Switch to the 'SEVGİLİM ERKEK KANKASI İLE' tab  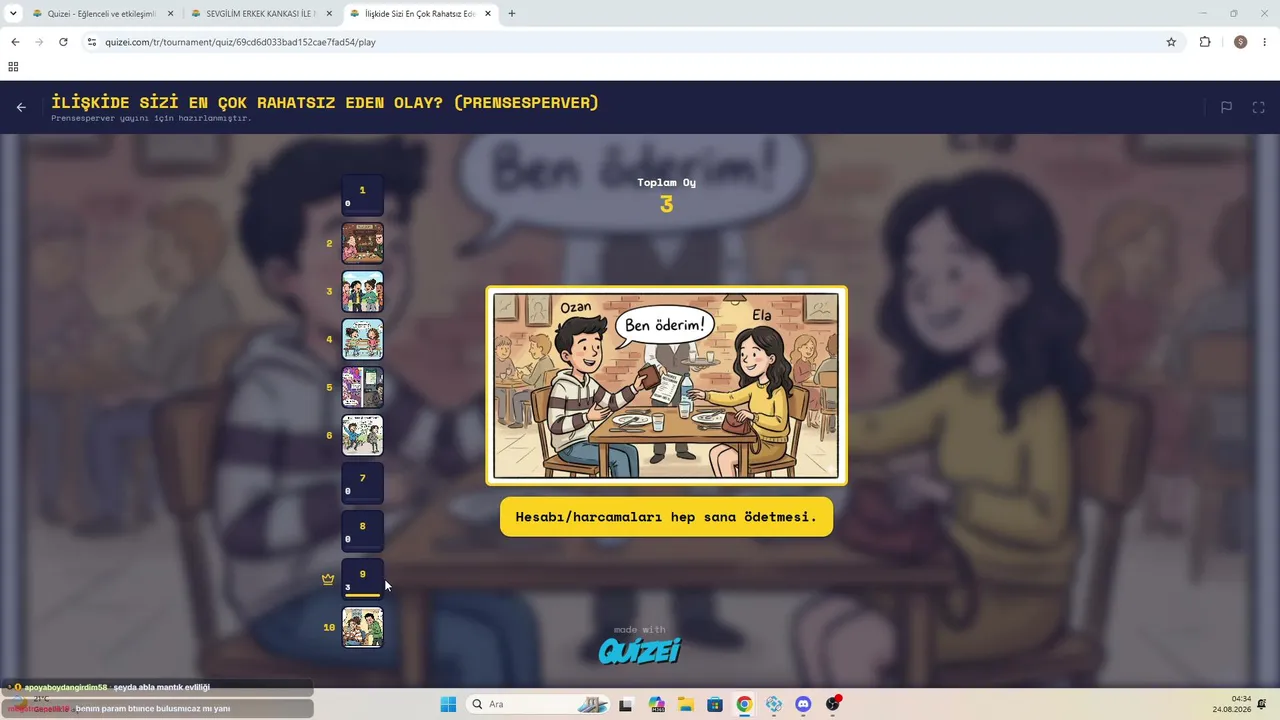pos(260,14)
